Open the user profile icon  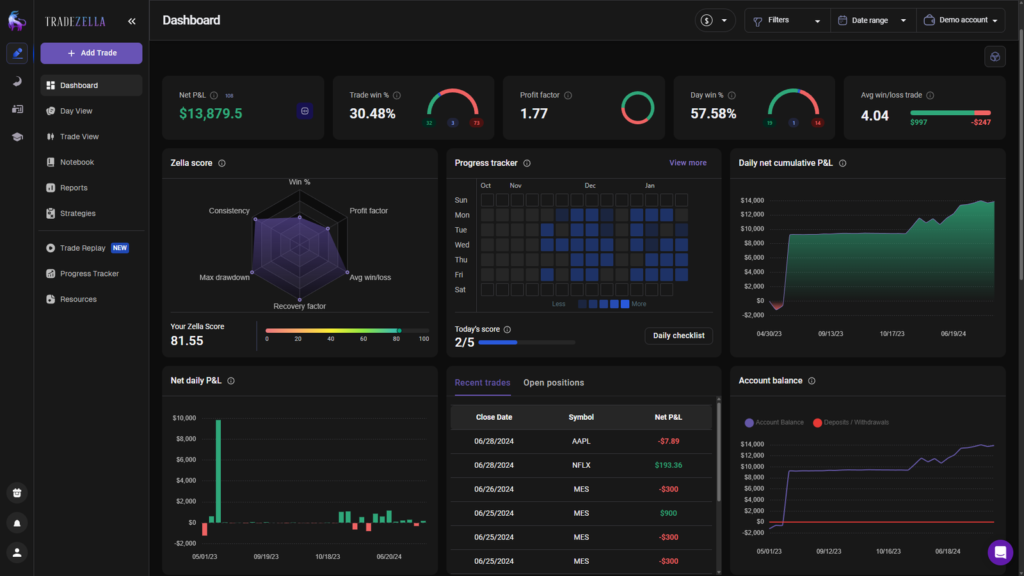tap(17, 551)
